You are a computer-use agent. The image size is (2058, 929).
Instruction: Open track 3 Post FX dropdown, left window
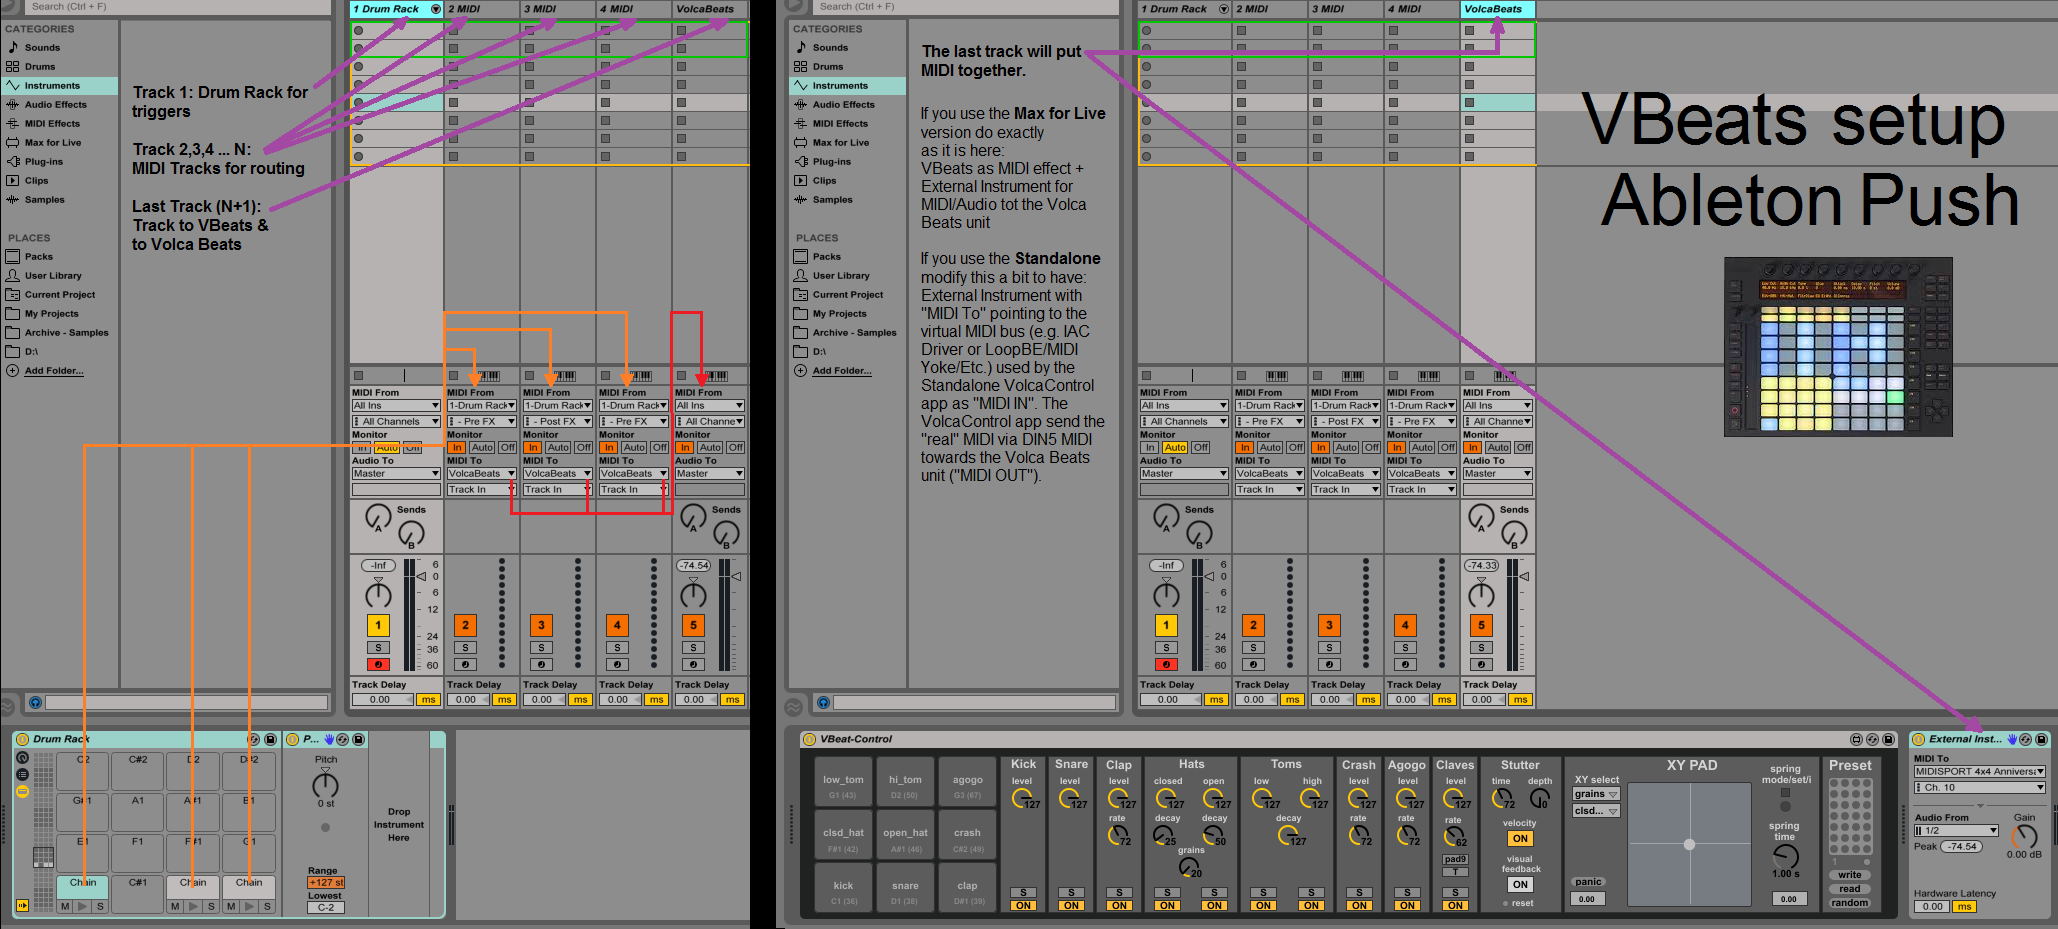[x=558, y=421]
